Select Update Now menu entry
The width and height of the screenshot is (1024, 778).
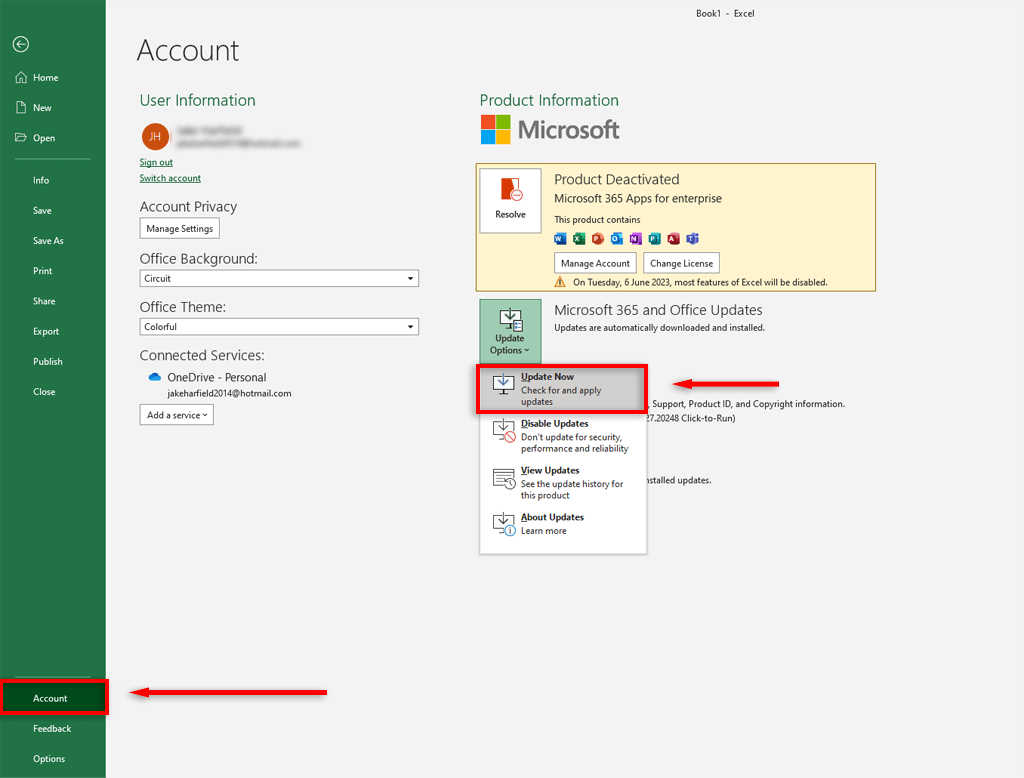pyautogui.click(x=562, y=389)
